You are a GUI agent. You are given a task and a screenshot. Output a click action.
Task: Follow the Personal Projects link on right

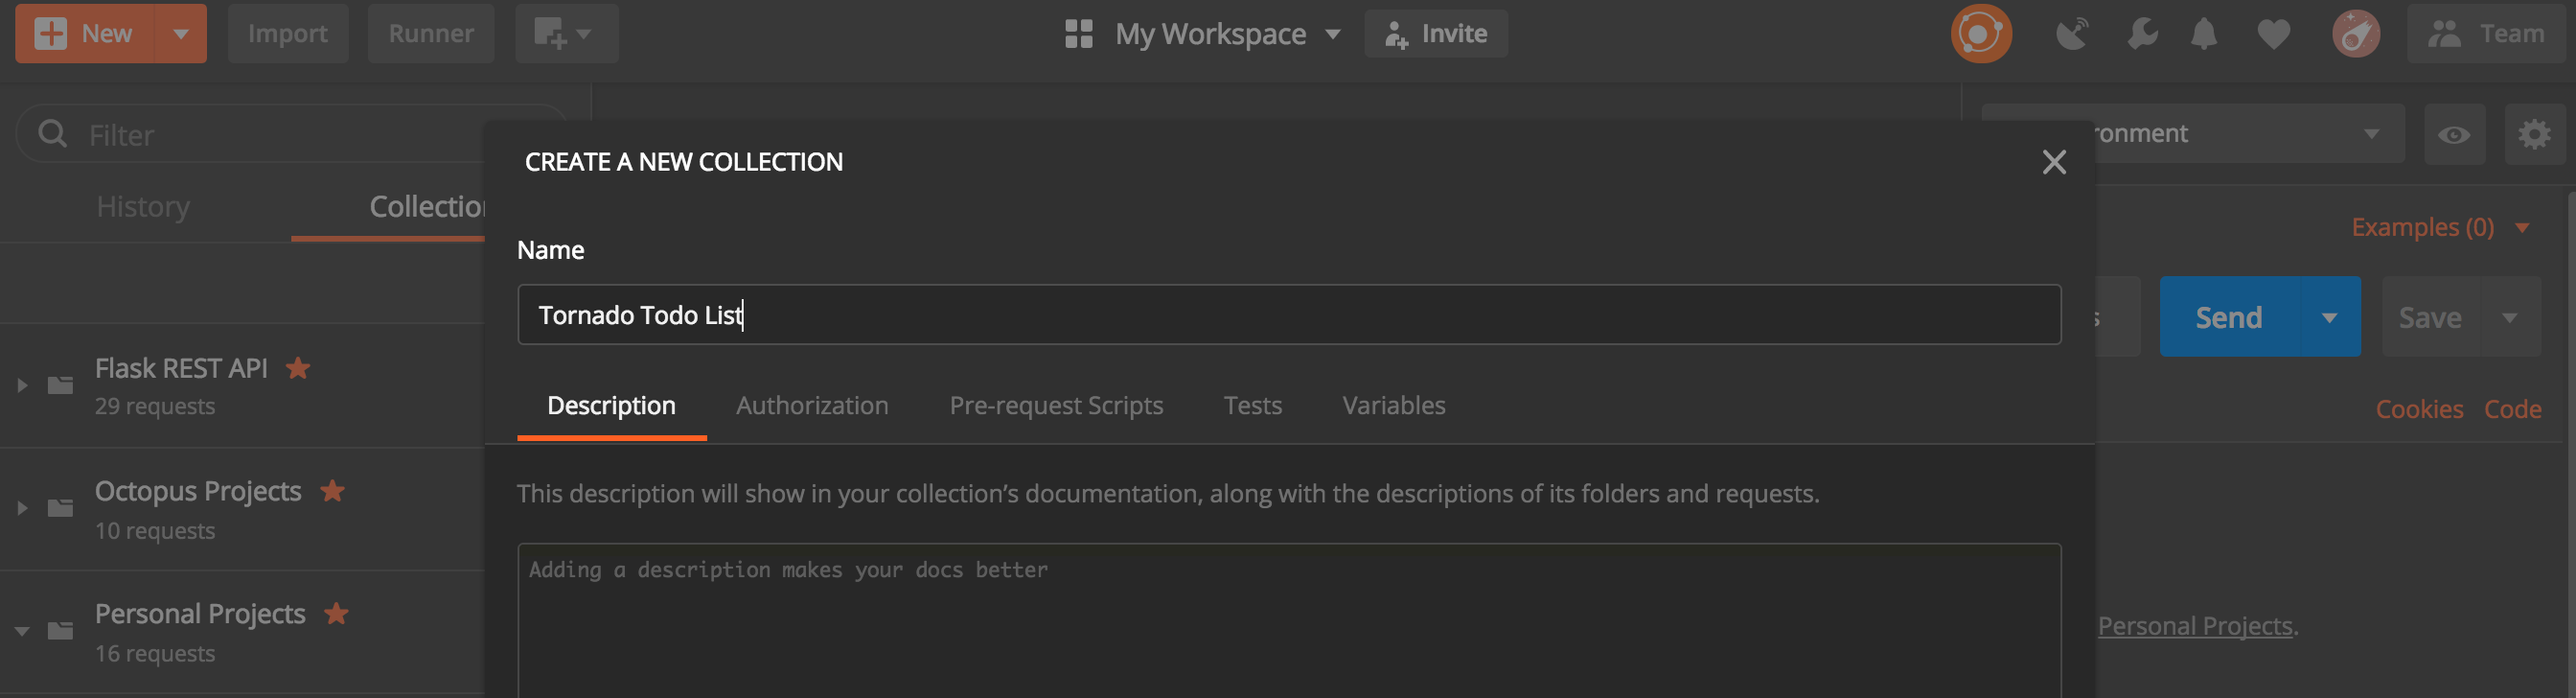click(x=2195, y=626)
